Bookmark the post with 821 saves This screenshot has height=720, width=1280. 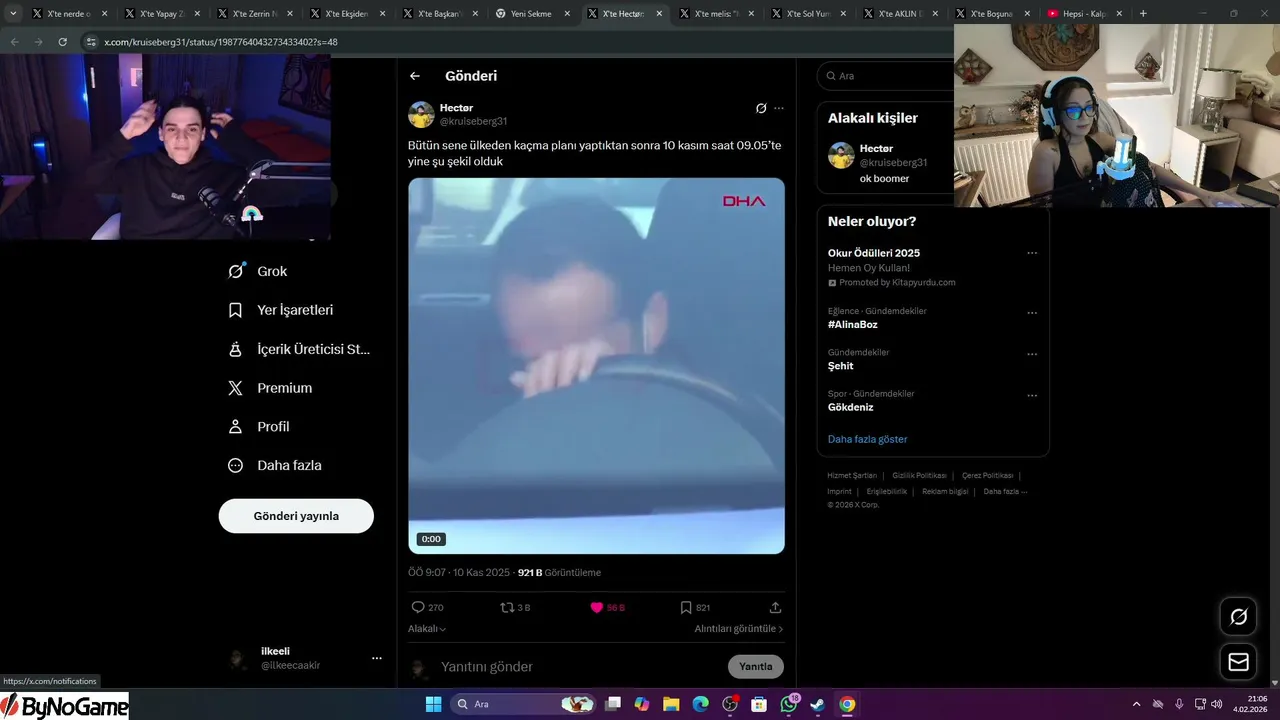[x=695, y=607]
